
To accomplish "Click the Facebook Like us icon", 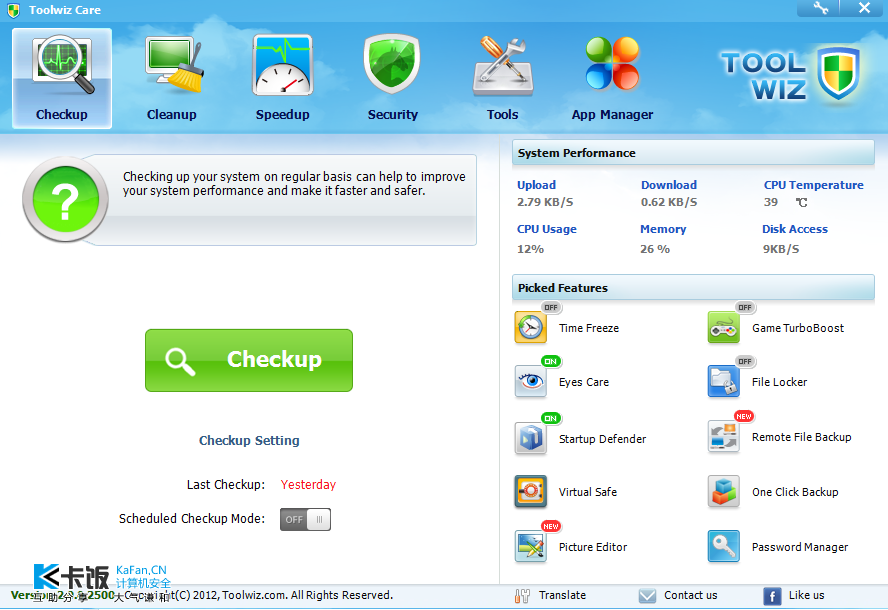I will pyautogui.click(x=772, y=596).
